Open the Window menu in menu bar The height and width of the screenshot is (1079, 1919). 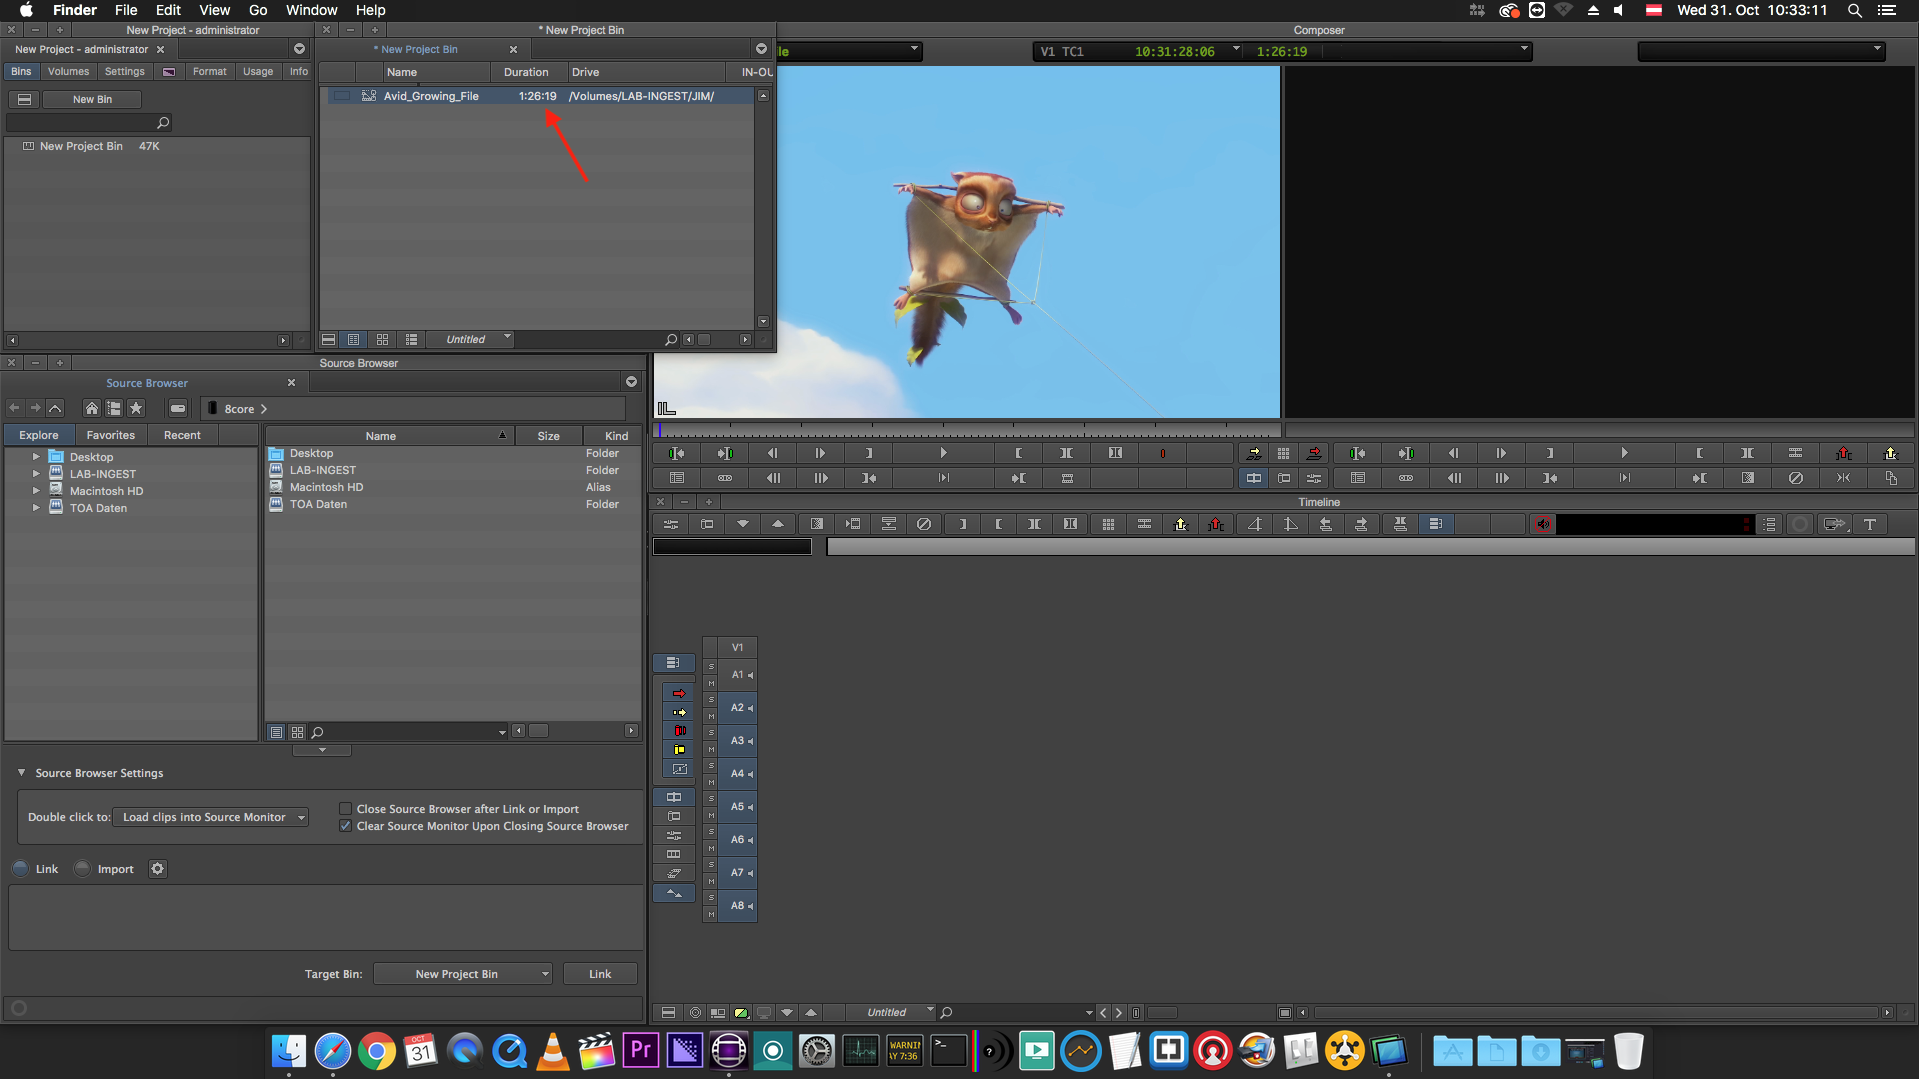311,10
